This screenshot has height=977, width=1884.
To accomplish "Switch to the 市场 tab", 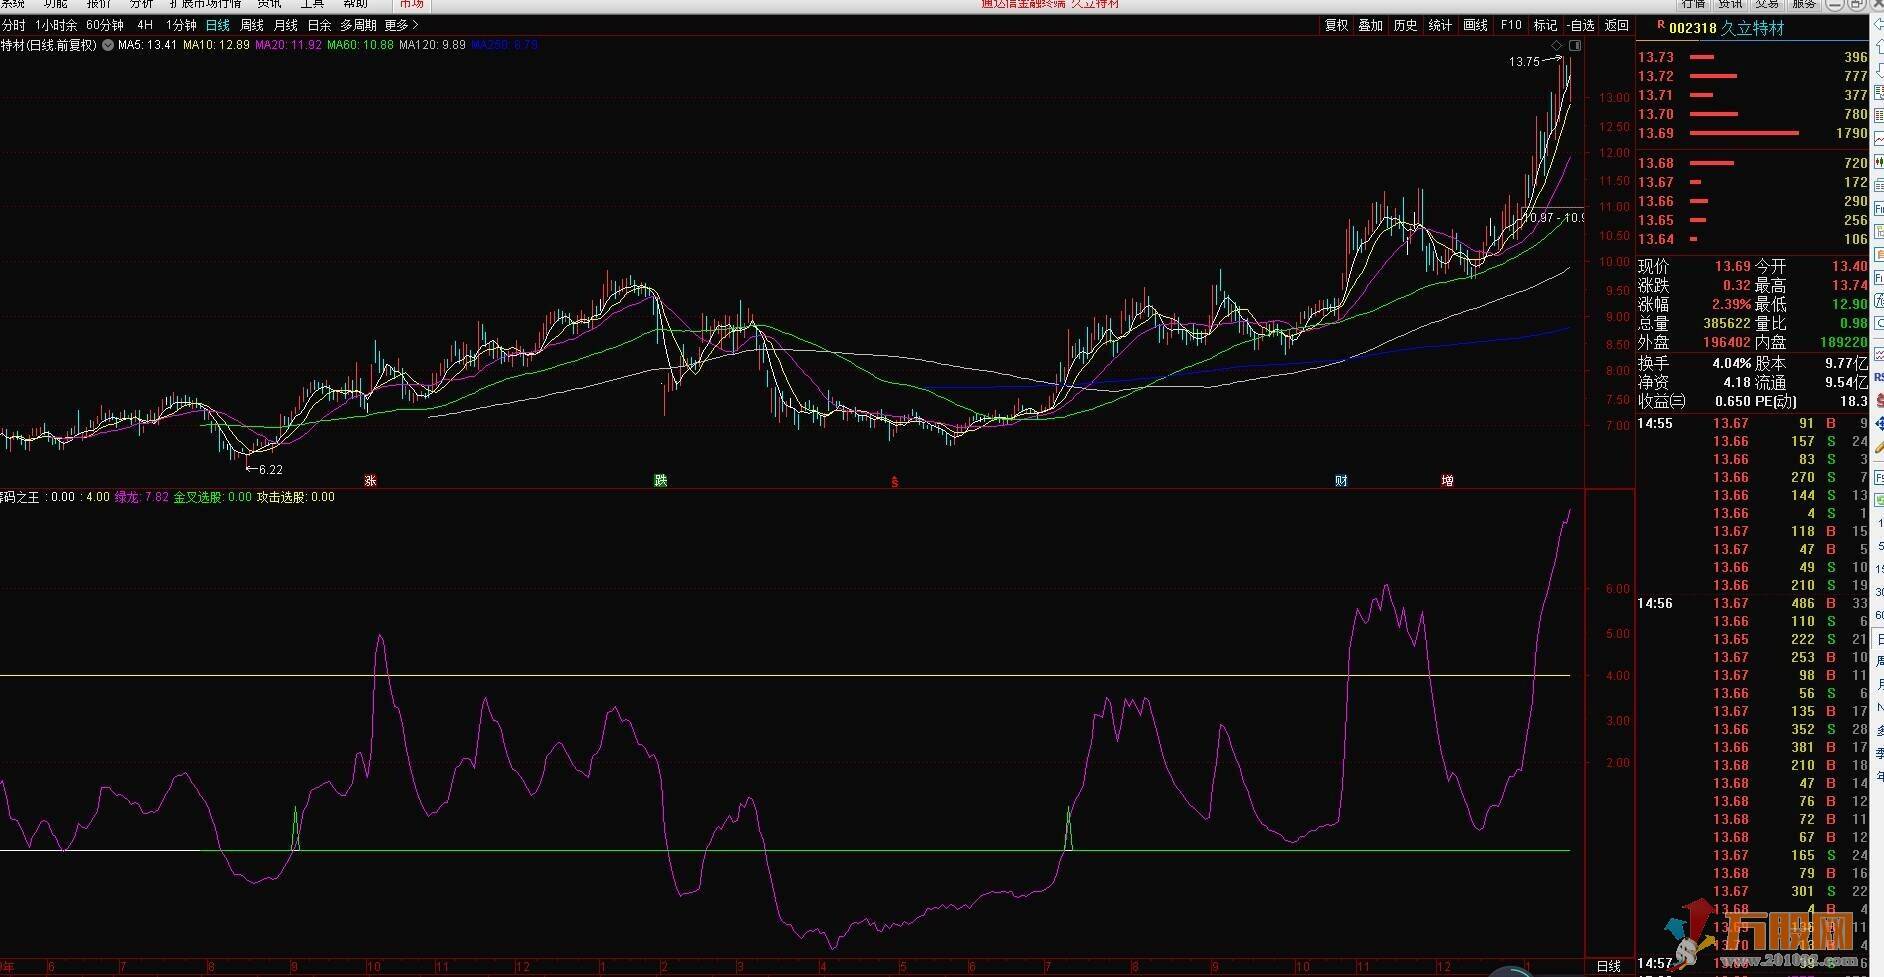I will (411, 4).
